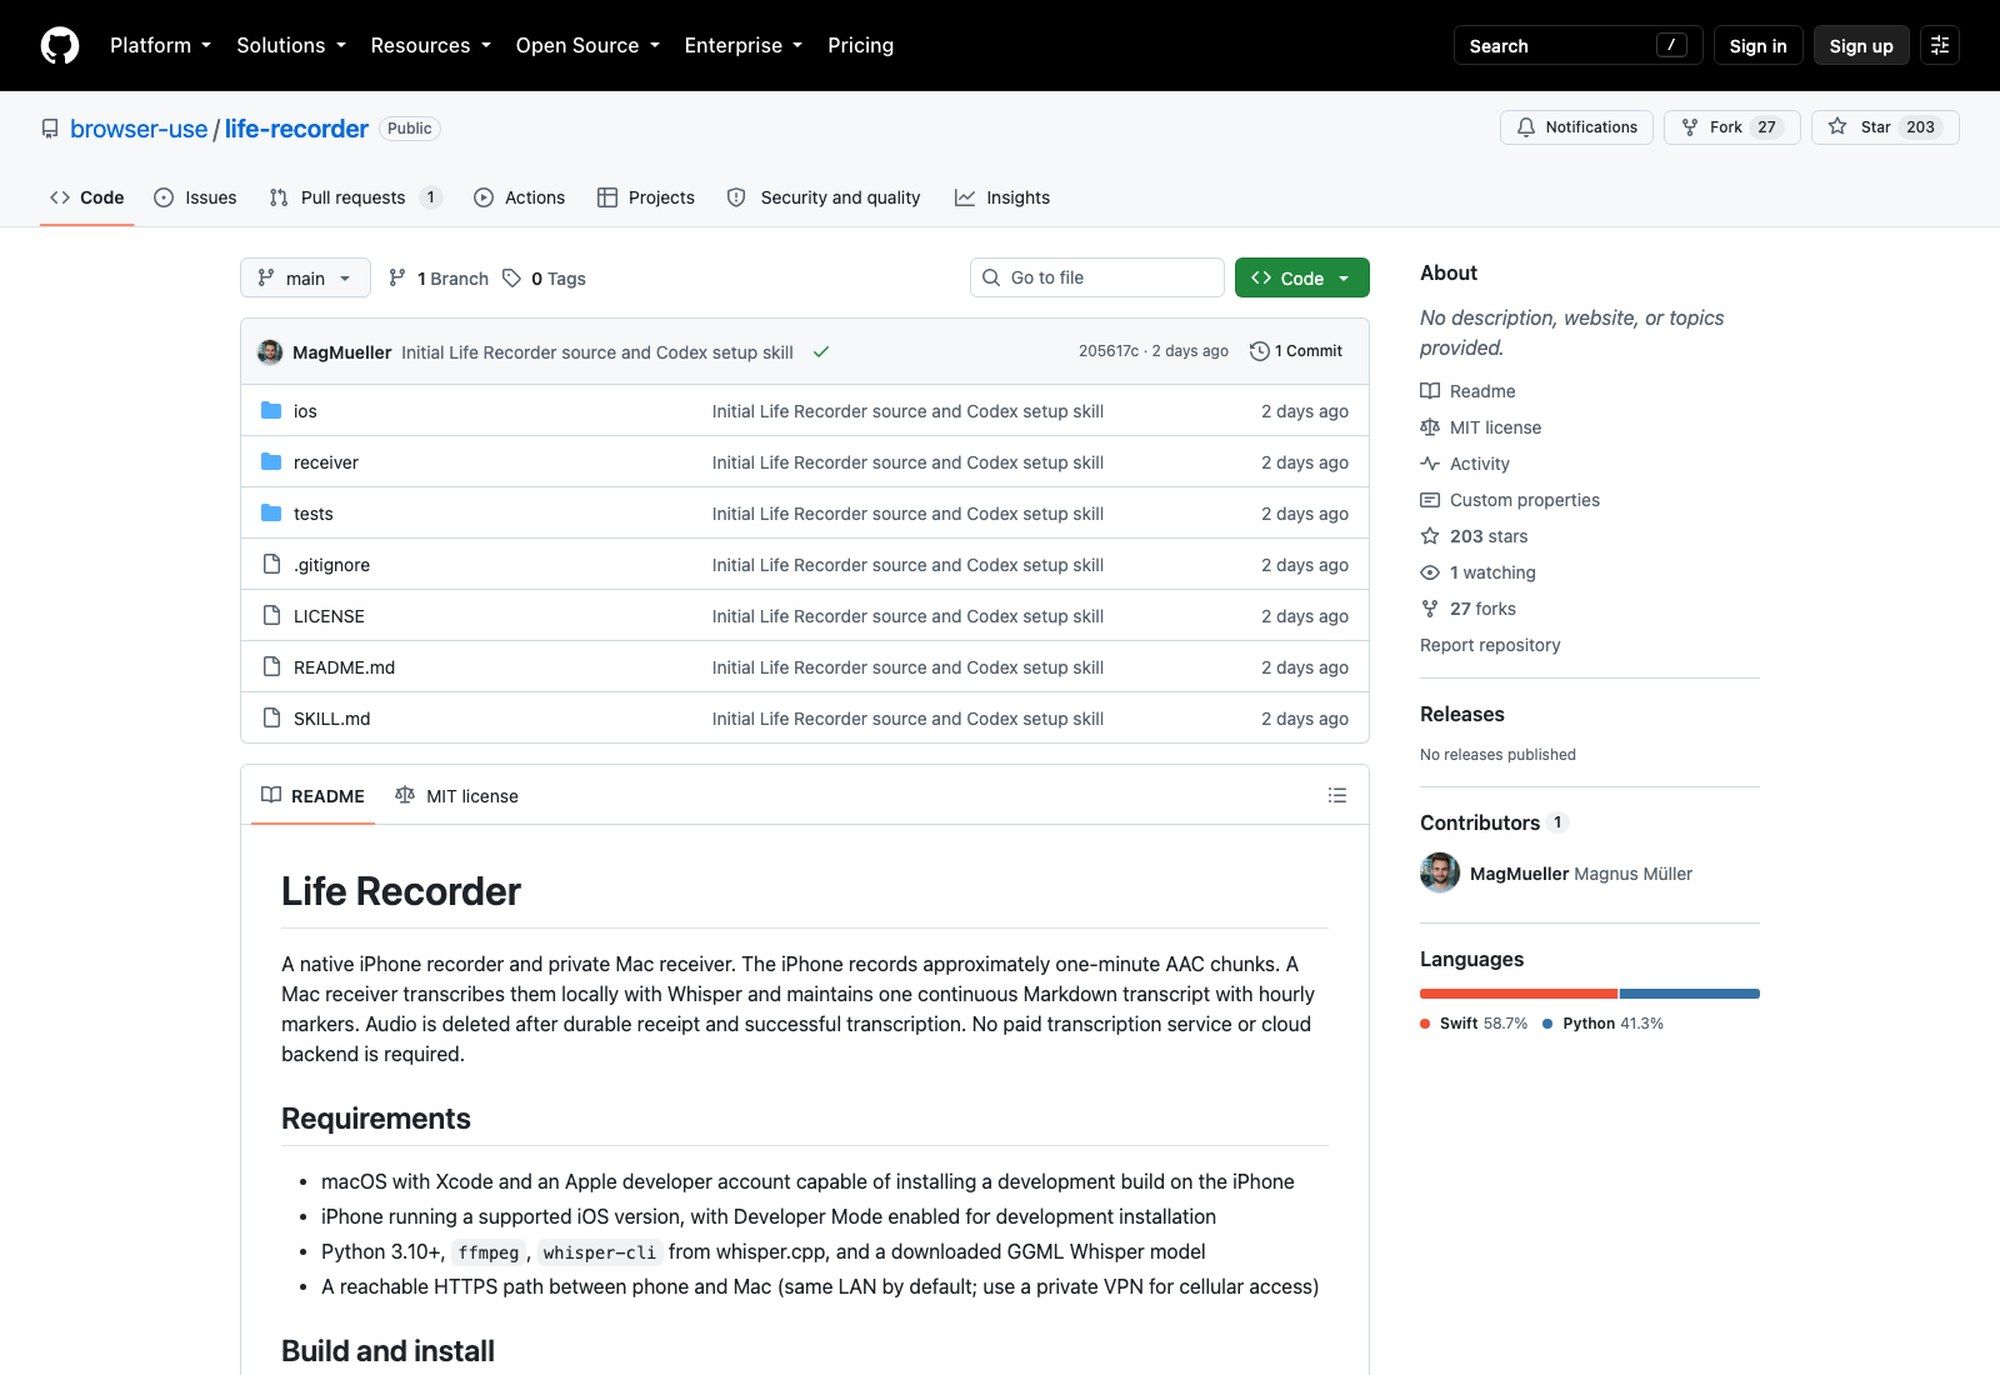Expand the green Code dropdown button

click(1302, 278)
